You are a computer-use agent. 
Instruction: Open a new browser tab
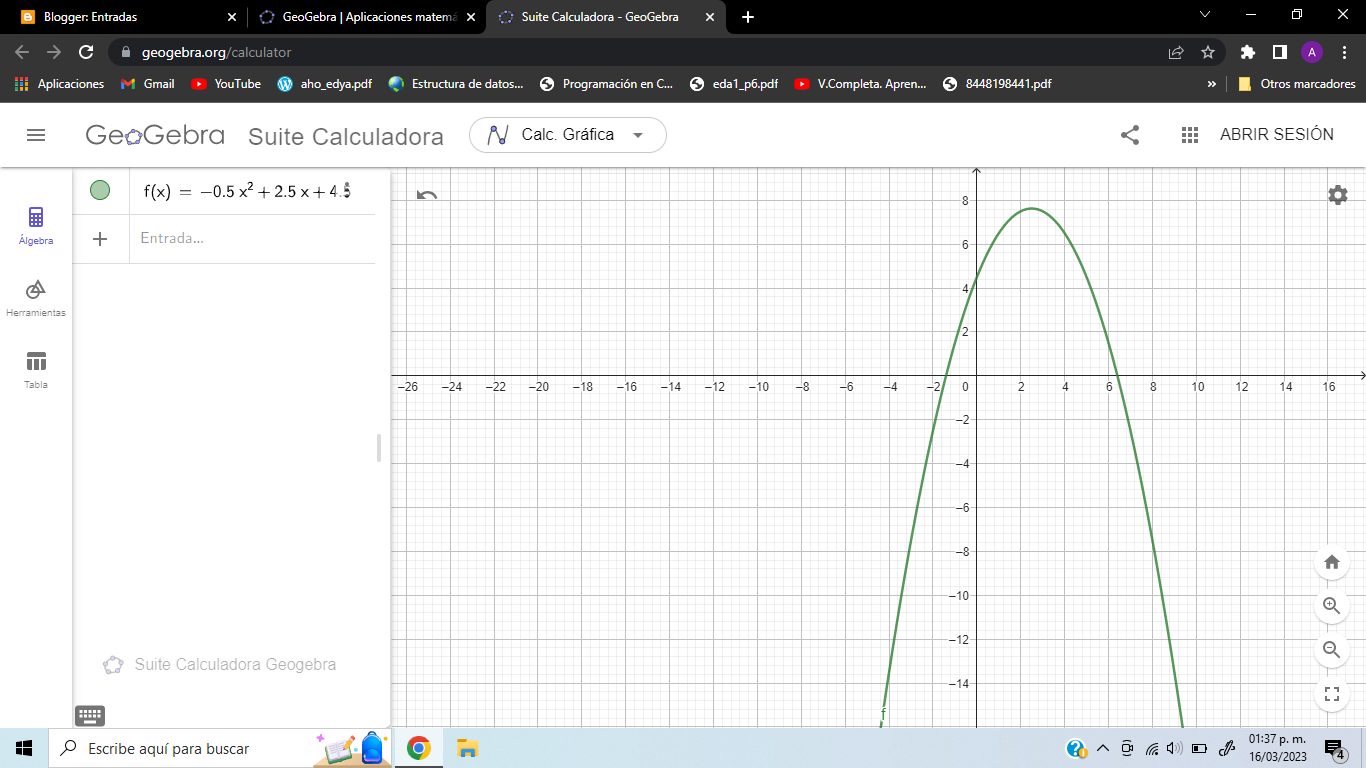748,17
